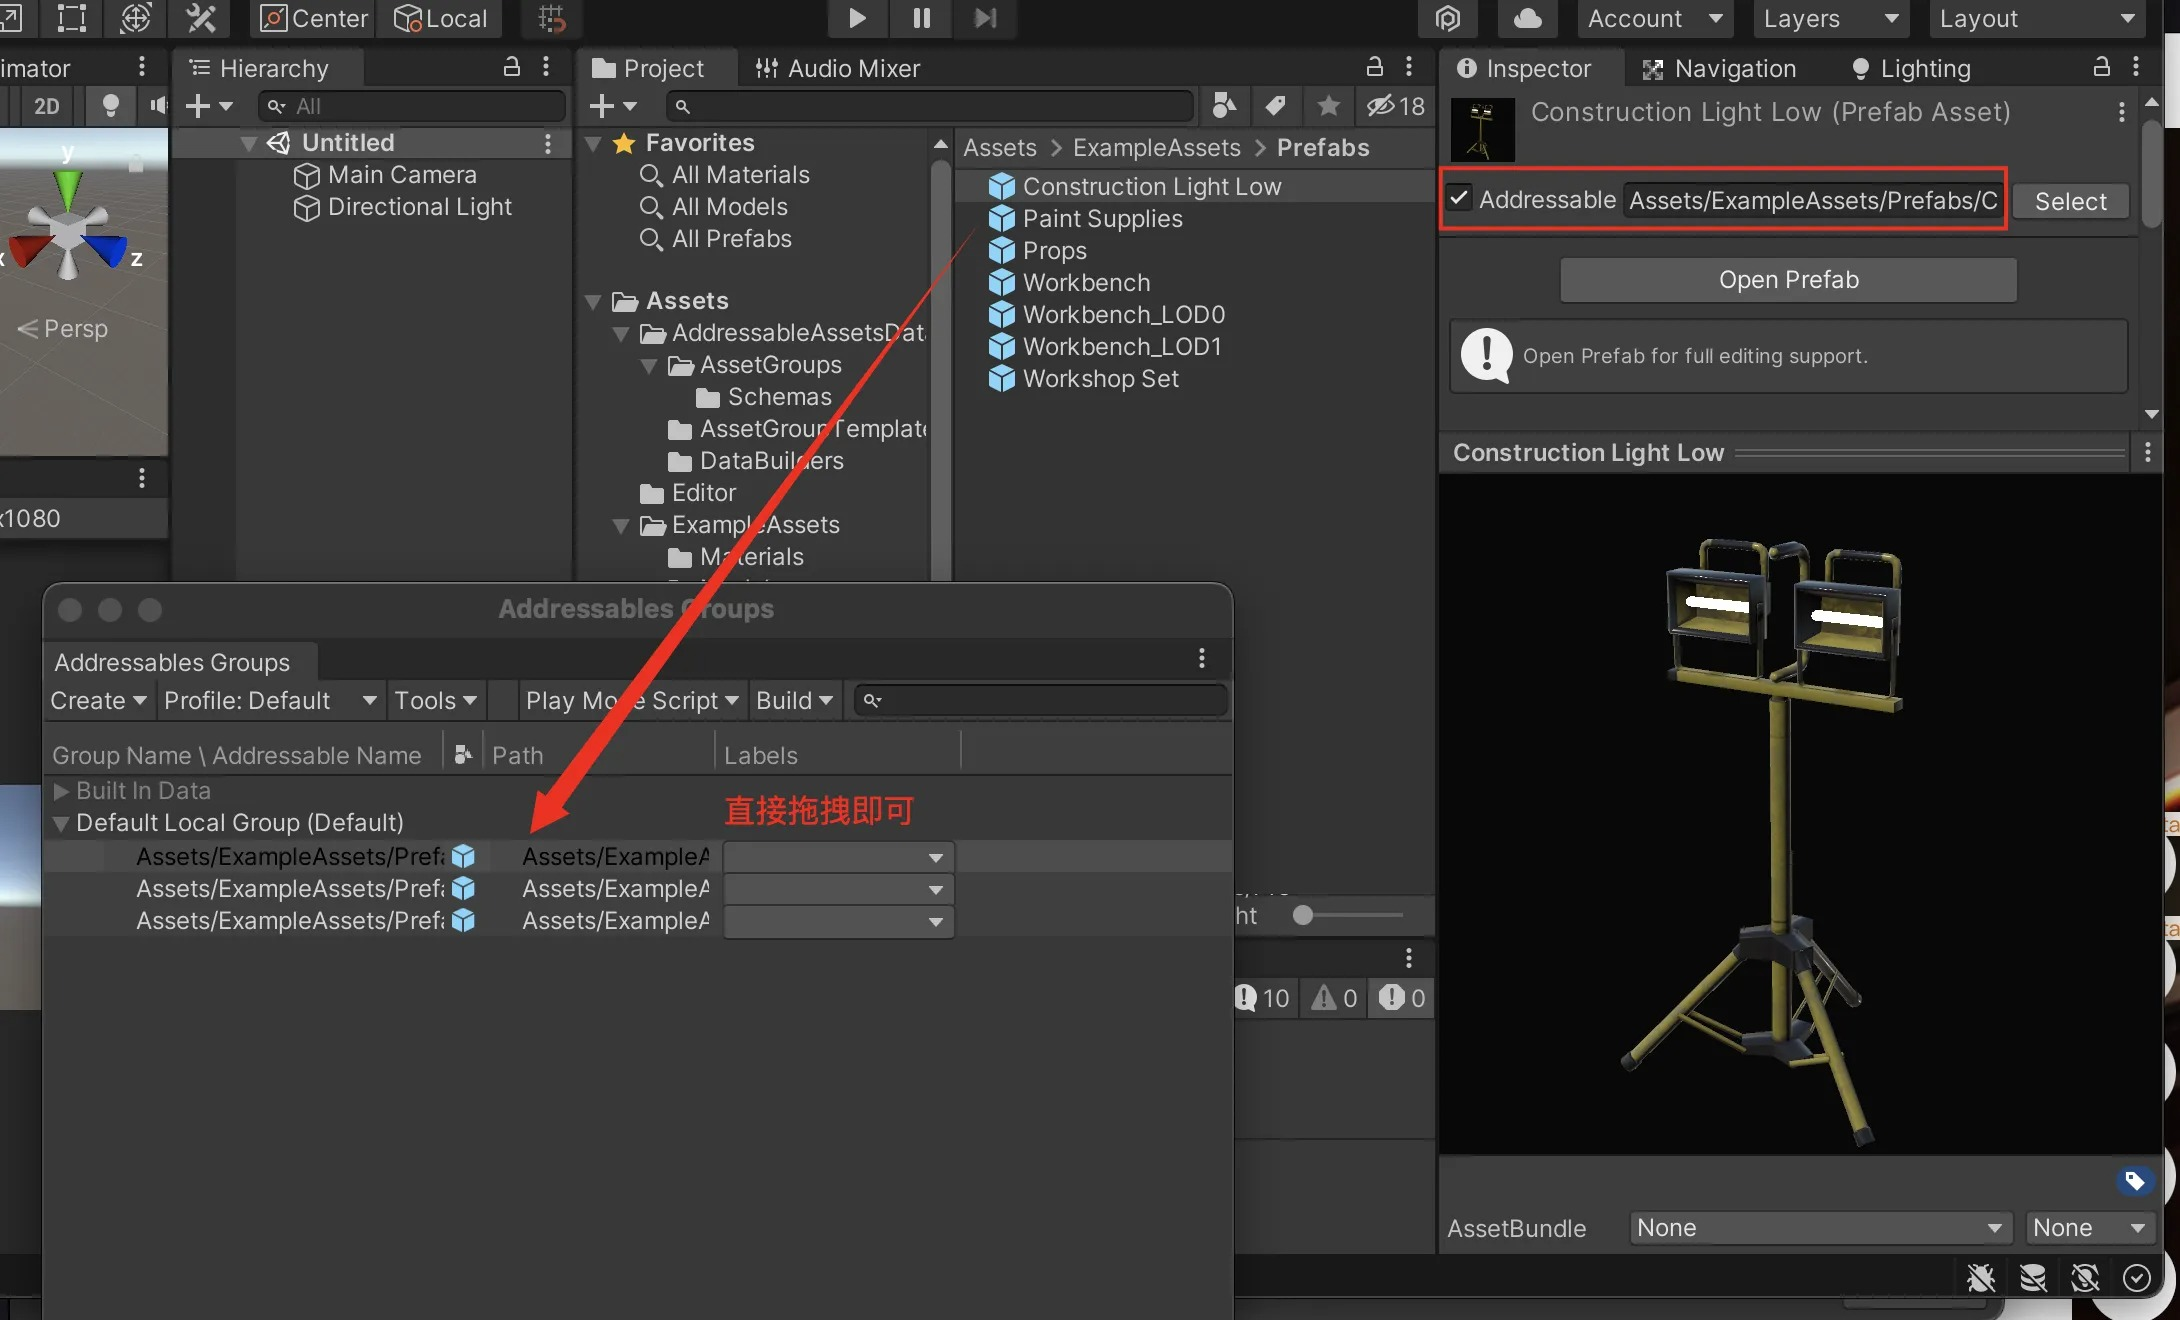Toggle hidden packages visibility count
This screenshot has width=2180, height=1320.
tap(1396, 105)
